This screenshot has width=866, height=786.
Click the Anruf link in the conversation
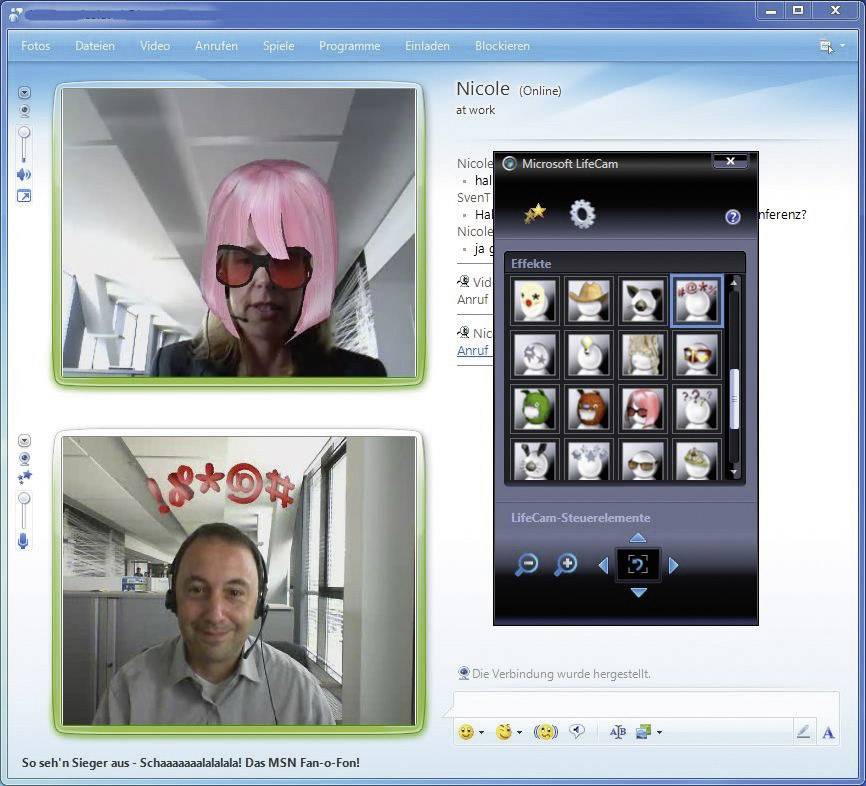pos(471,351)
